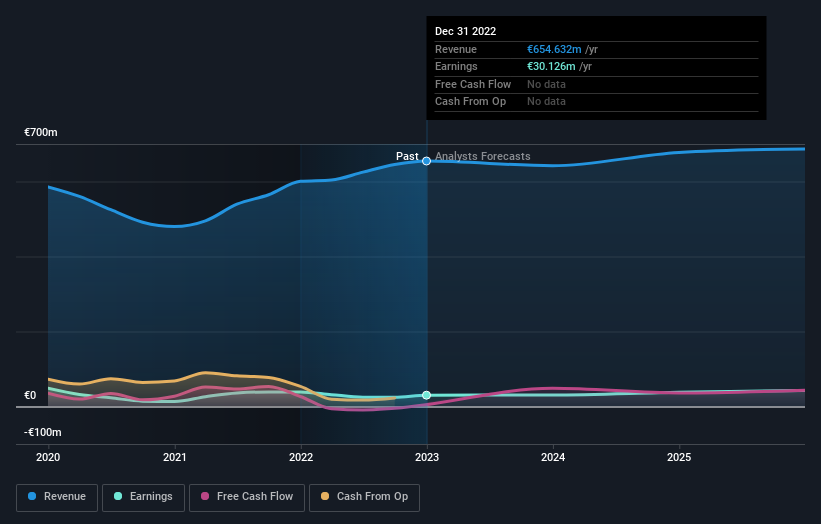The height and width of the screenshot is (524, 821).
Task: Click the Cash From Op tooltip row
Action: coord(596,102)
